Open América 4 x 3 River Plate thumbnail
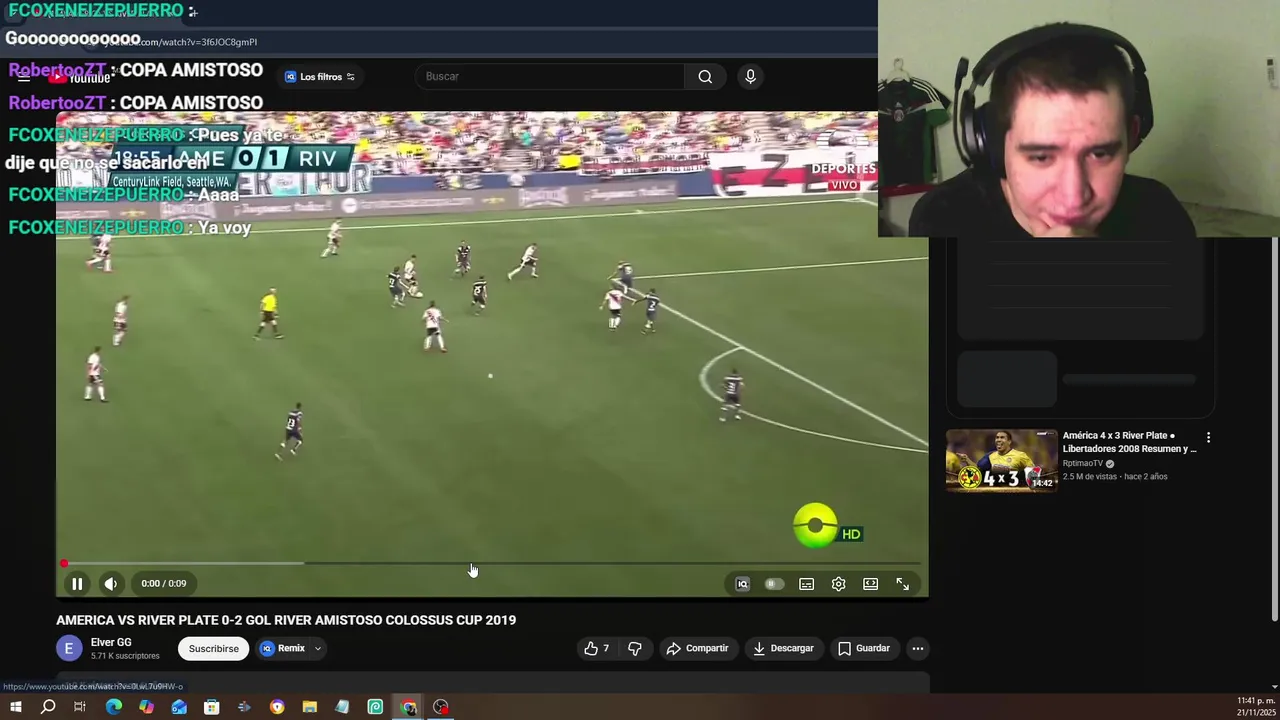This screenshot has width=1280, height=720. tap(1001, 460)
